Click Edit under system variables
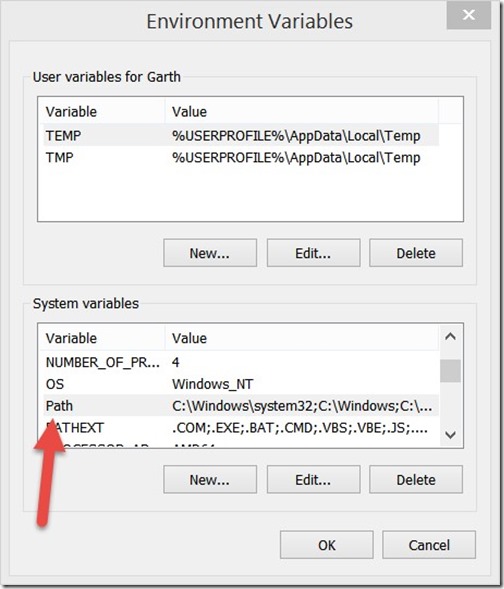This screenshot has height=589, width=504. coord(313,480)
